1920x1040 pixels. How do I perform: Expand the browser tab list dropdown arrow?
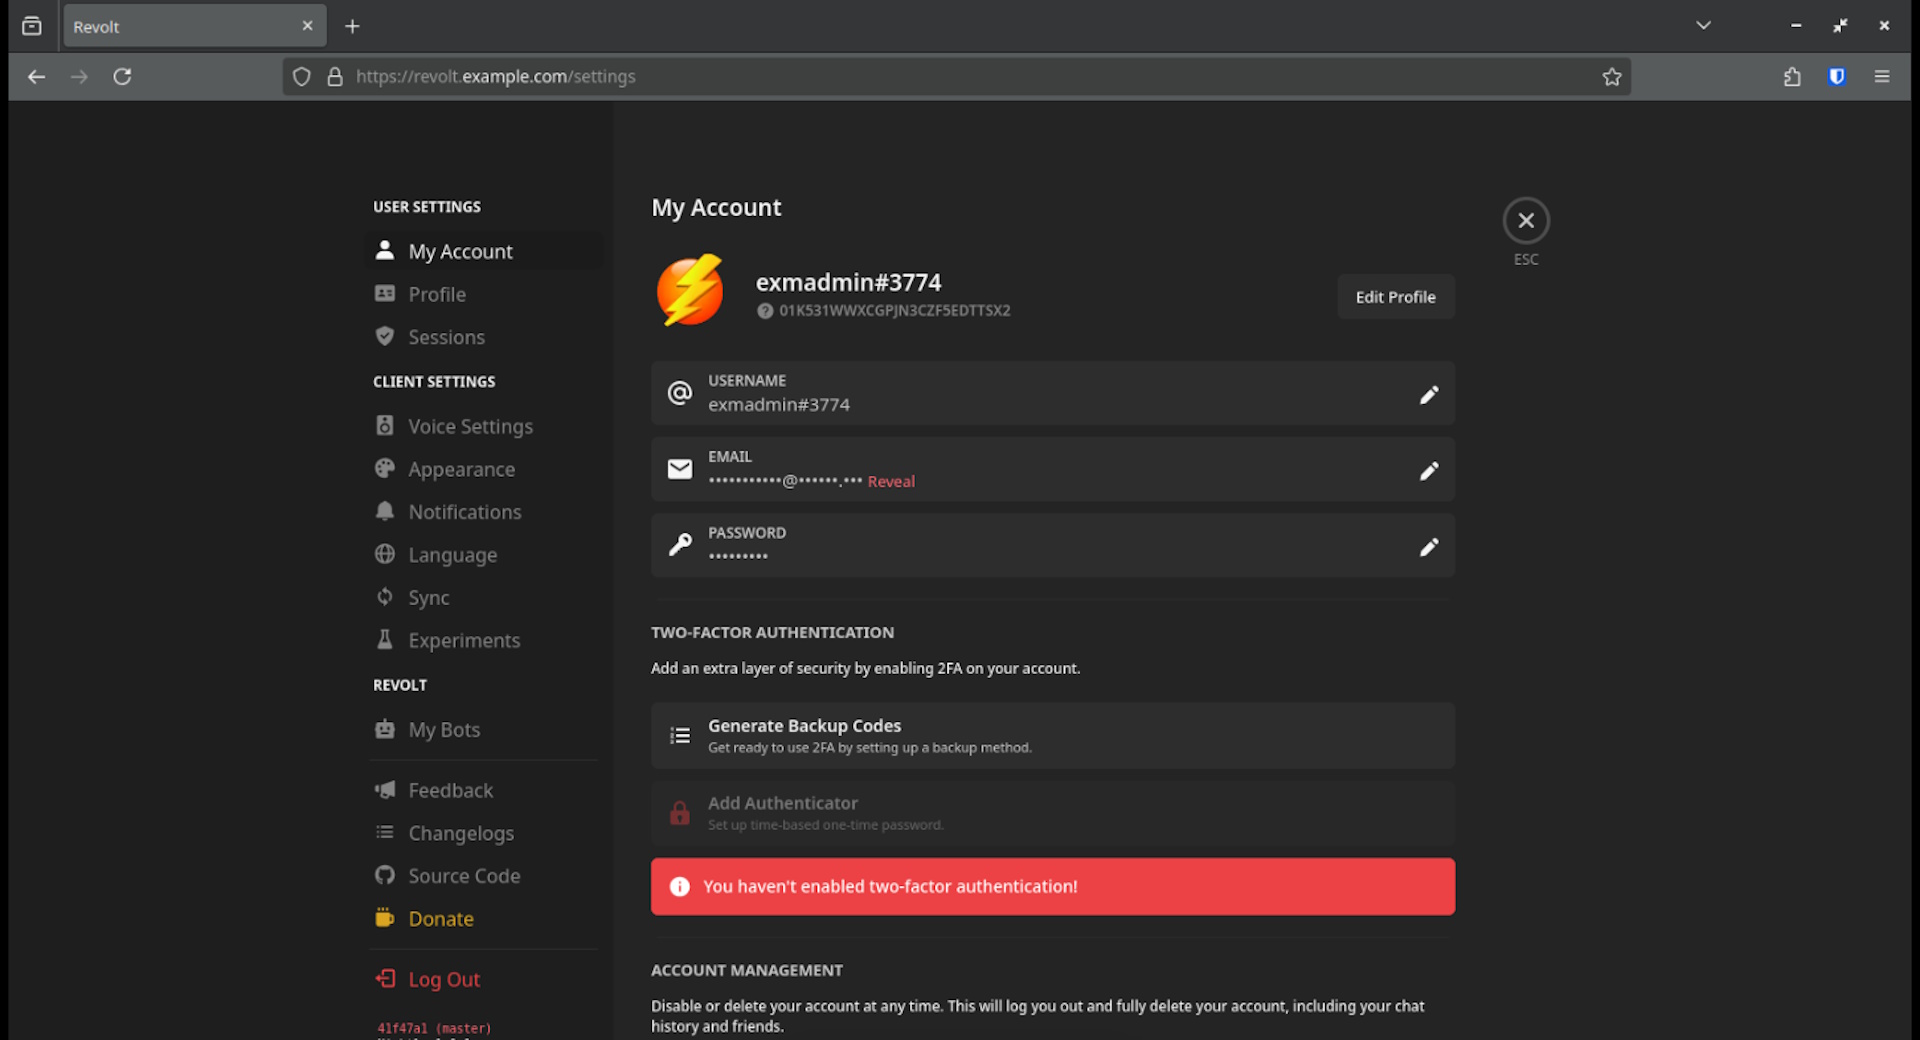click(1703, 26)
